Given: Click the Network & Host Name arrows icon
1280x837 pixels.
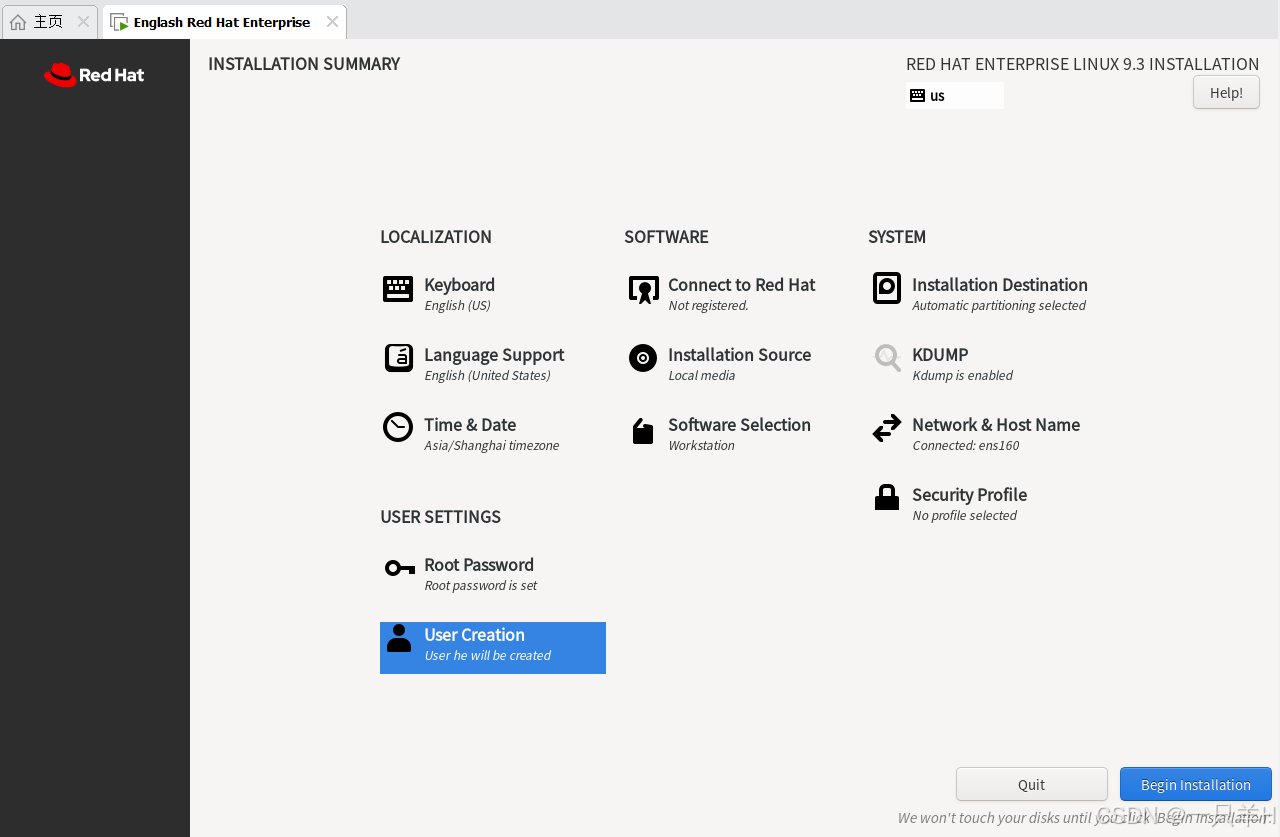Looking at the screenshot, I should coord(887,429).
